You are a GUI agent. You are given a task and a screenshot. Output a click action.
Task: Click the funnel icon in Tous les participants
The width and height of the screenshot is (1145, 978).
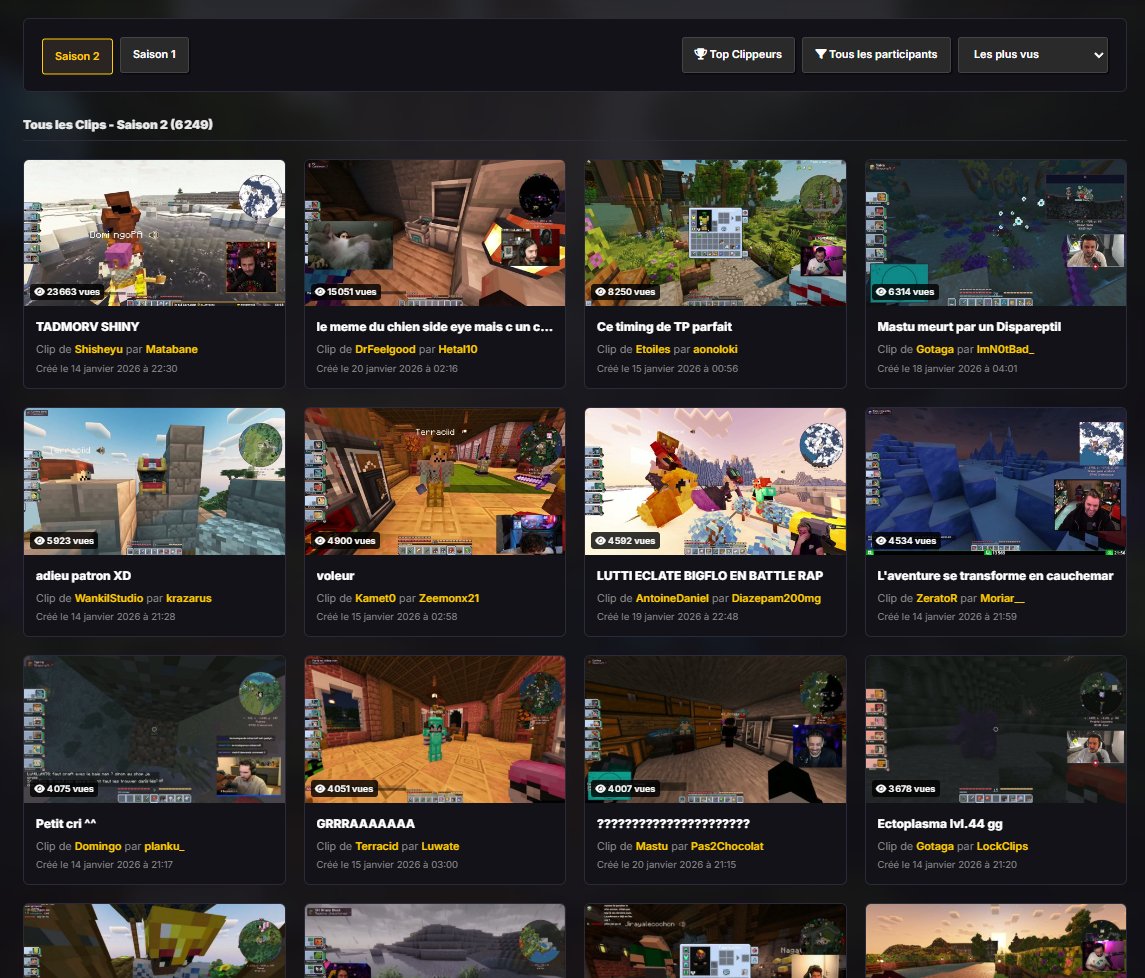point(821,54)
